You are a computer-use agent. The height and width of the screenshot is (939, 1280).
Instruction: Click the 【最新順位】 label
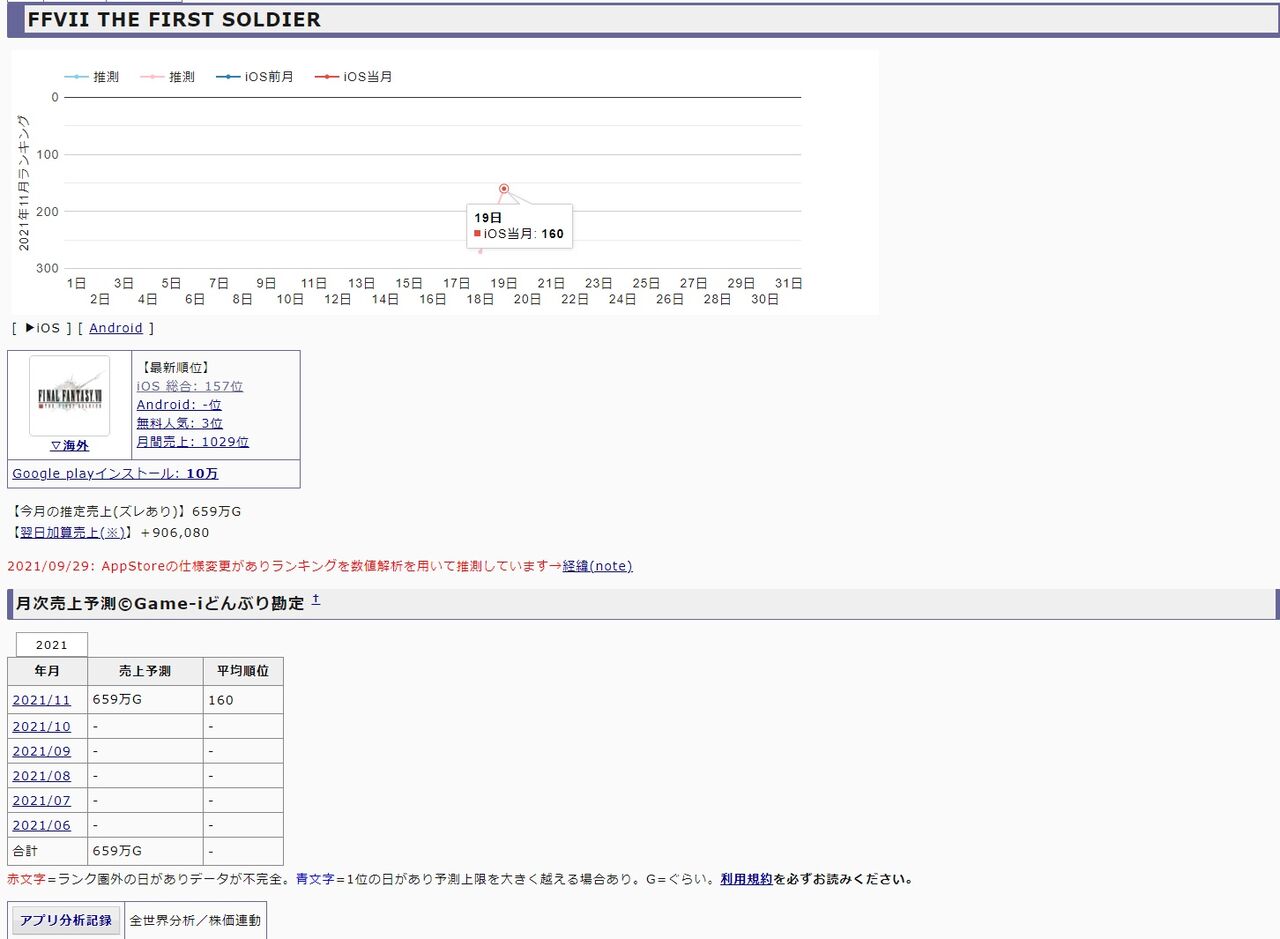pos(174,368)
